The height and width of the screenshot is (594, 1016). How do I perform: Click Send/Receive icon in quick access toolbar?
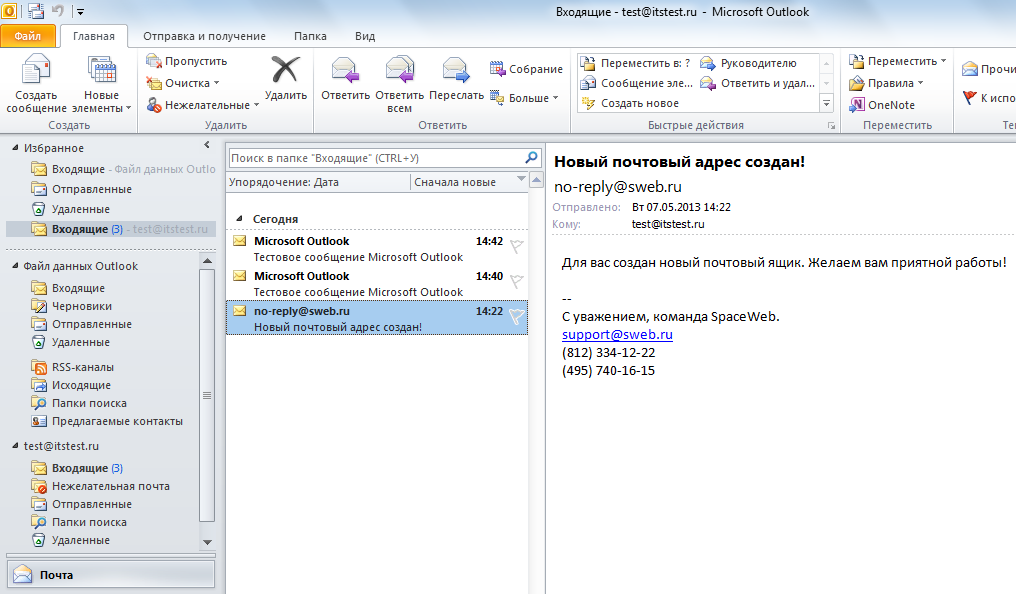coord(36,11)
